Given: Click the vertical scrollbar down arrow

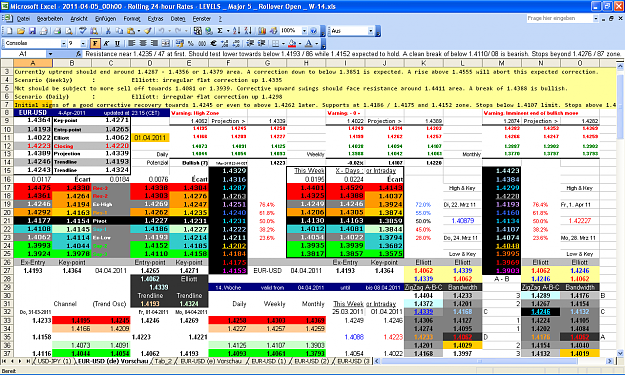Looking at the screenshot, I should click(x=620, y=353).
